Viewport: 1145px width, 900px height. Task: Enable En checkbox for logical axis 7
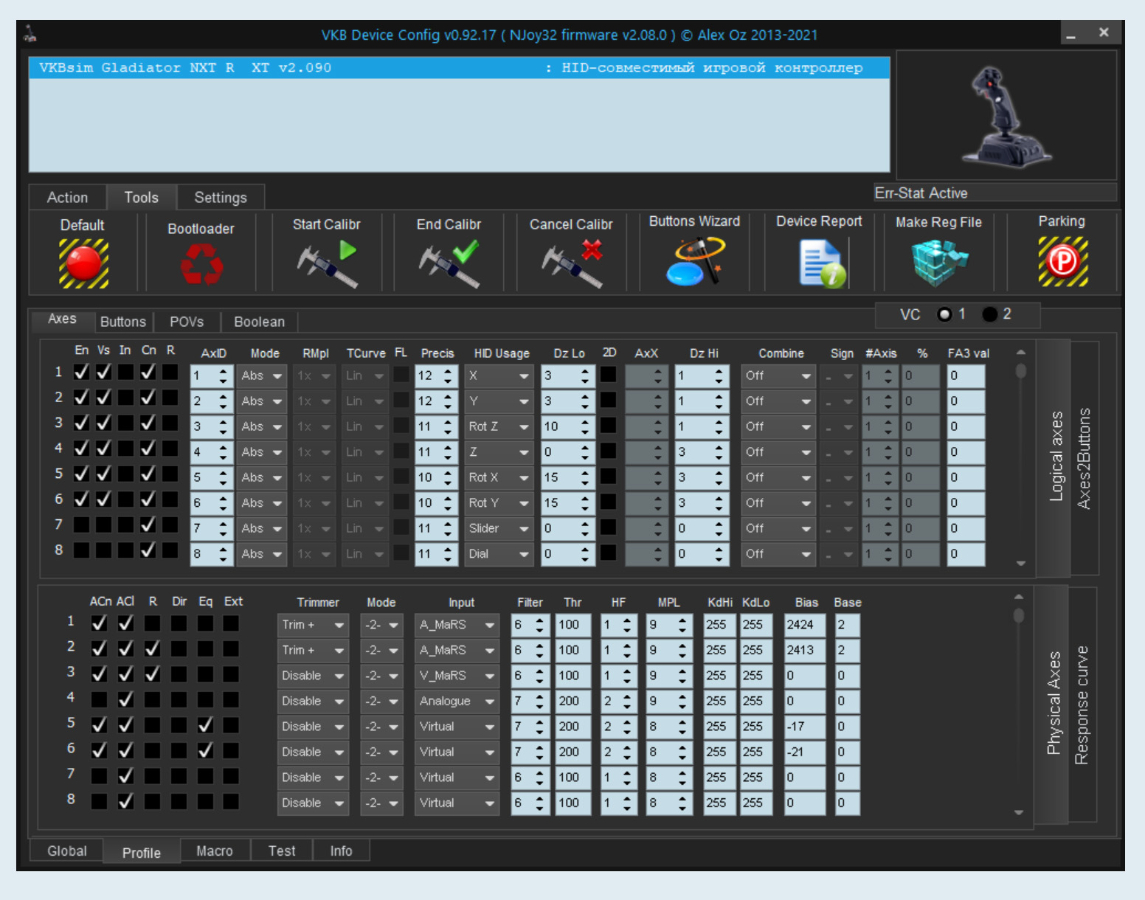(81, 525)
